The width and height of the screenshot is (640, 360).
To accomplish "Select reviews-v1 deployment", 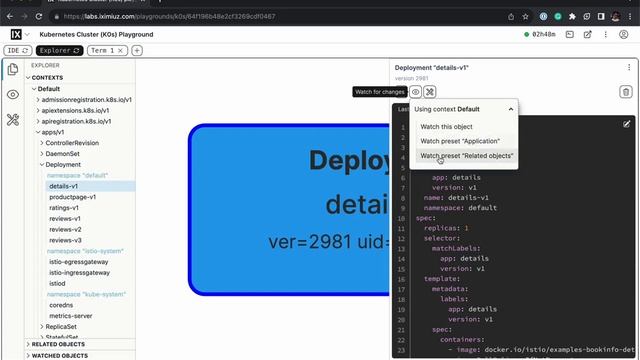I will point(65,219).
